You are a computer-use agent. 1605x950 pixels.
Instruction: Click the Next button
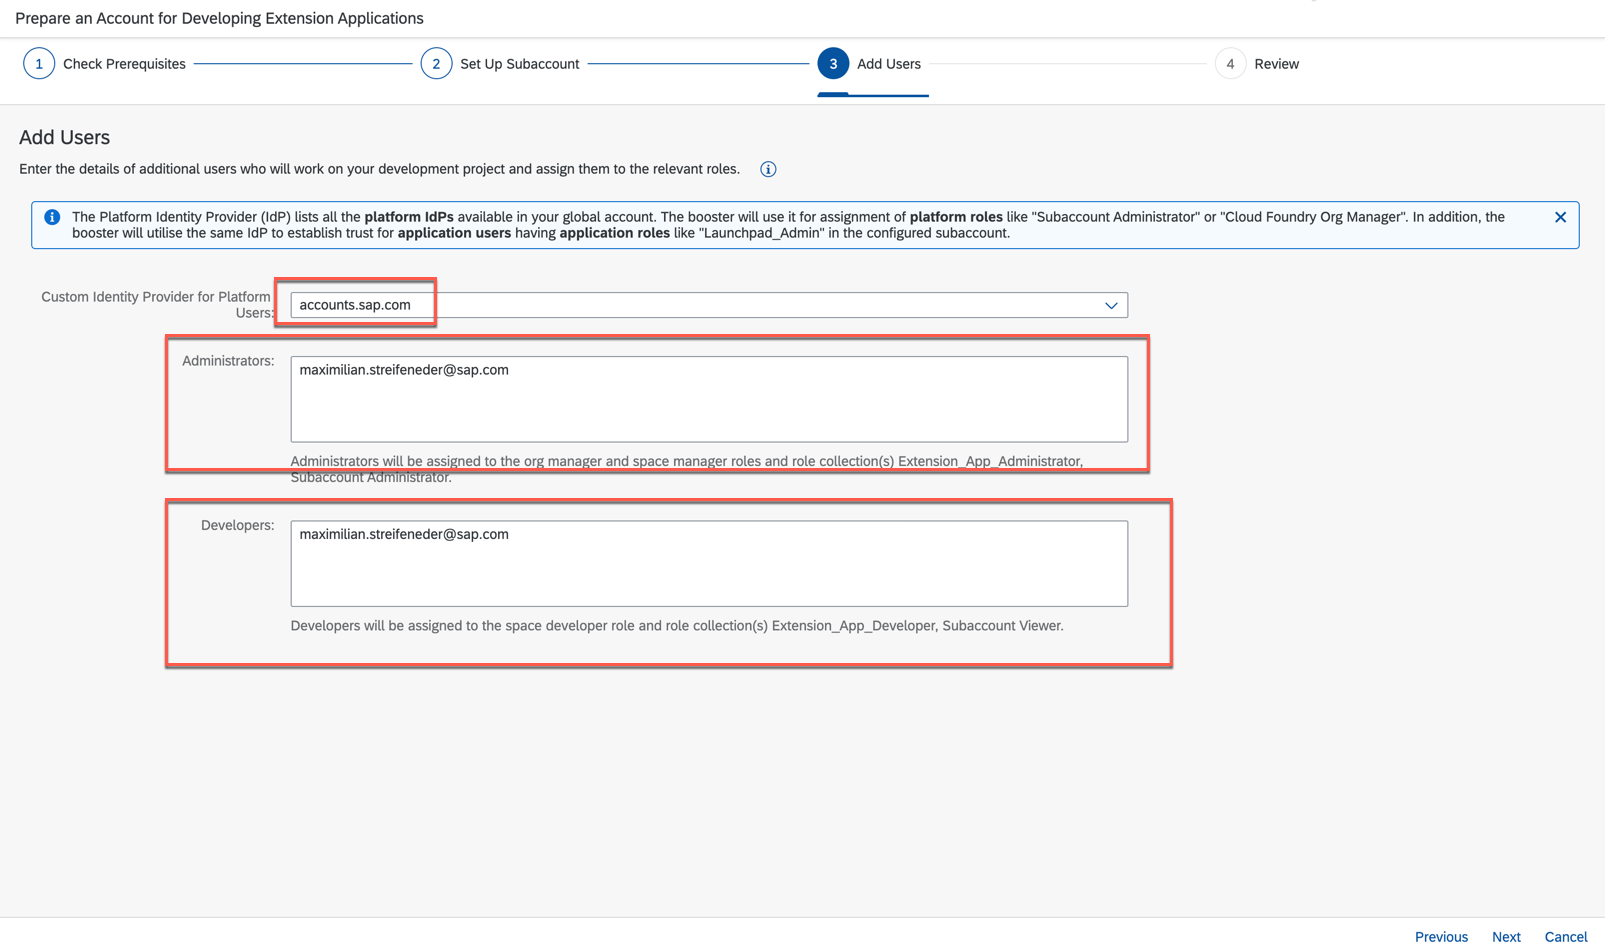click(1506, 937)
